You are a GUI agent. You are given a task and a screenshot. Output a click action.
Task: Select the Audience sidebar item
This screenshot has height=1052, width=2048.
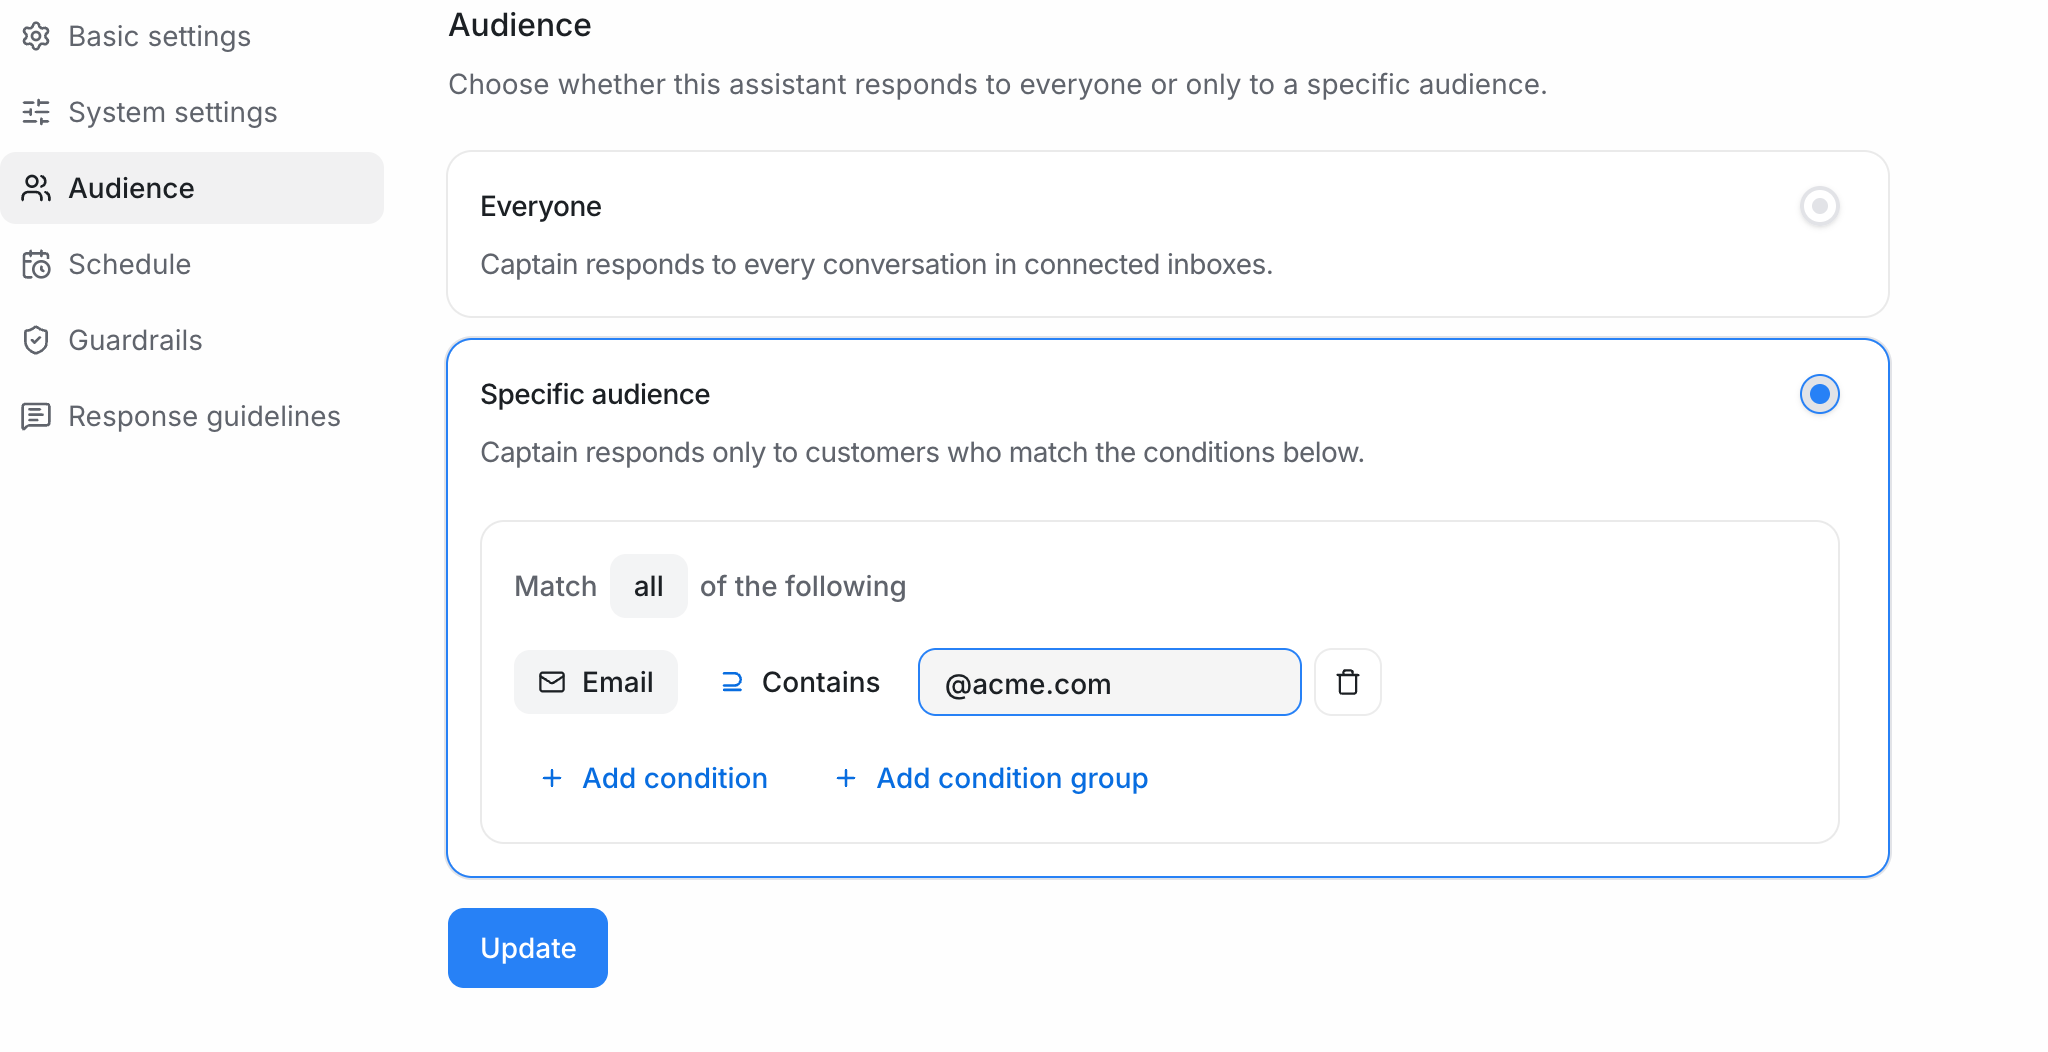point(192,188)
